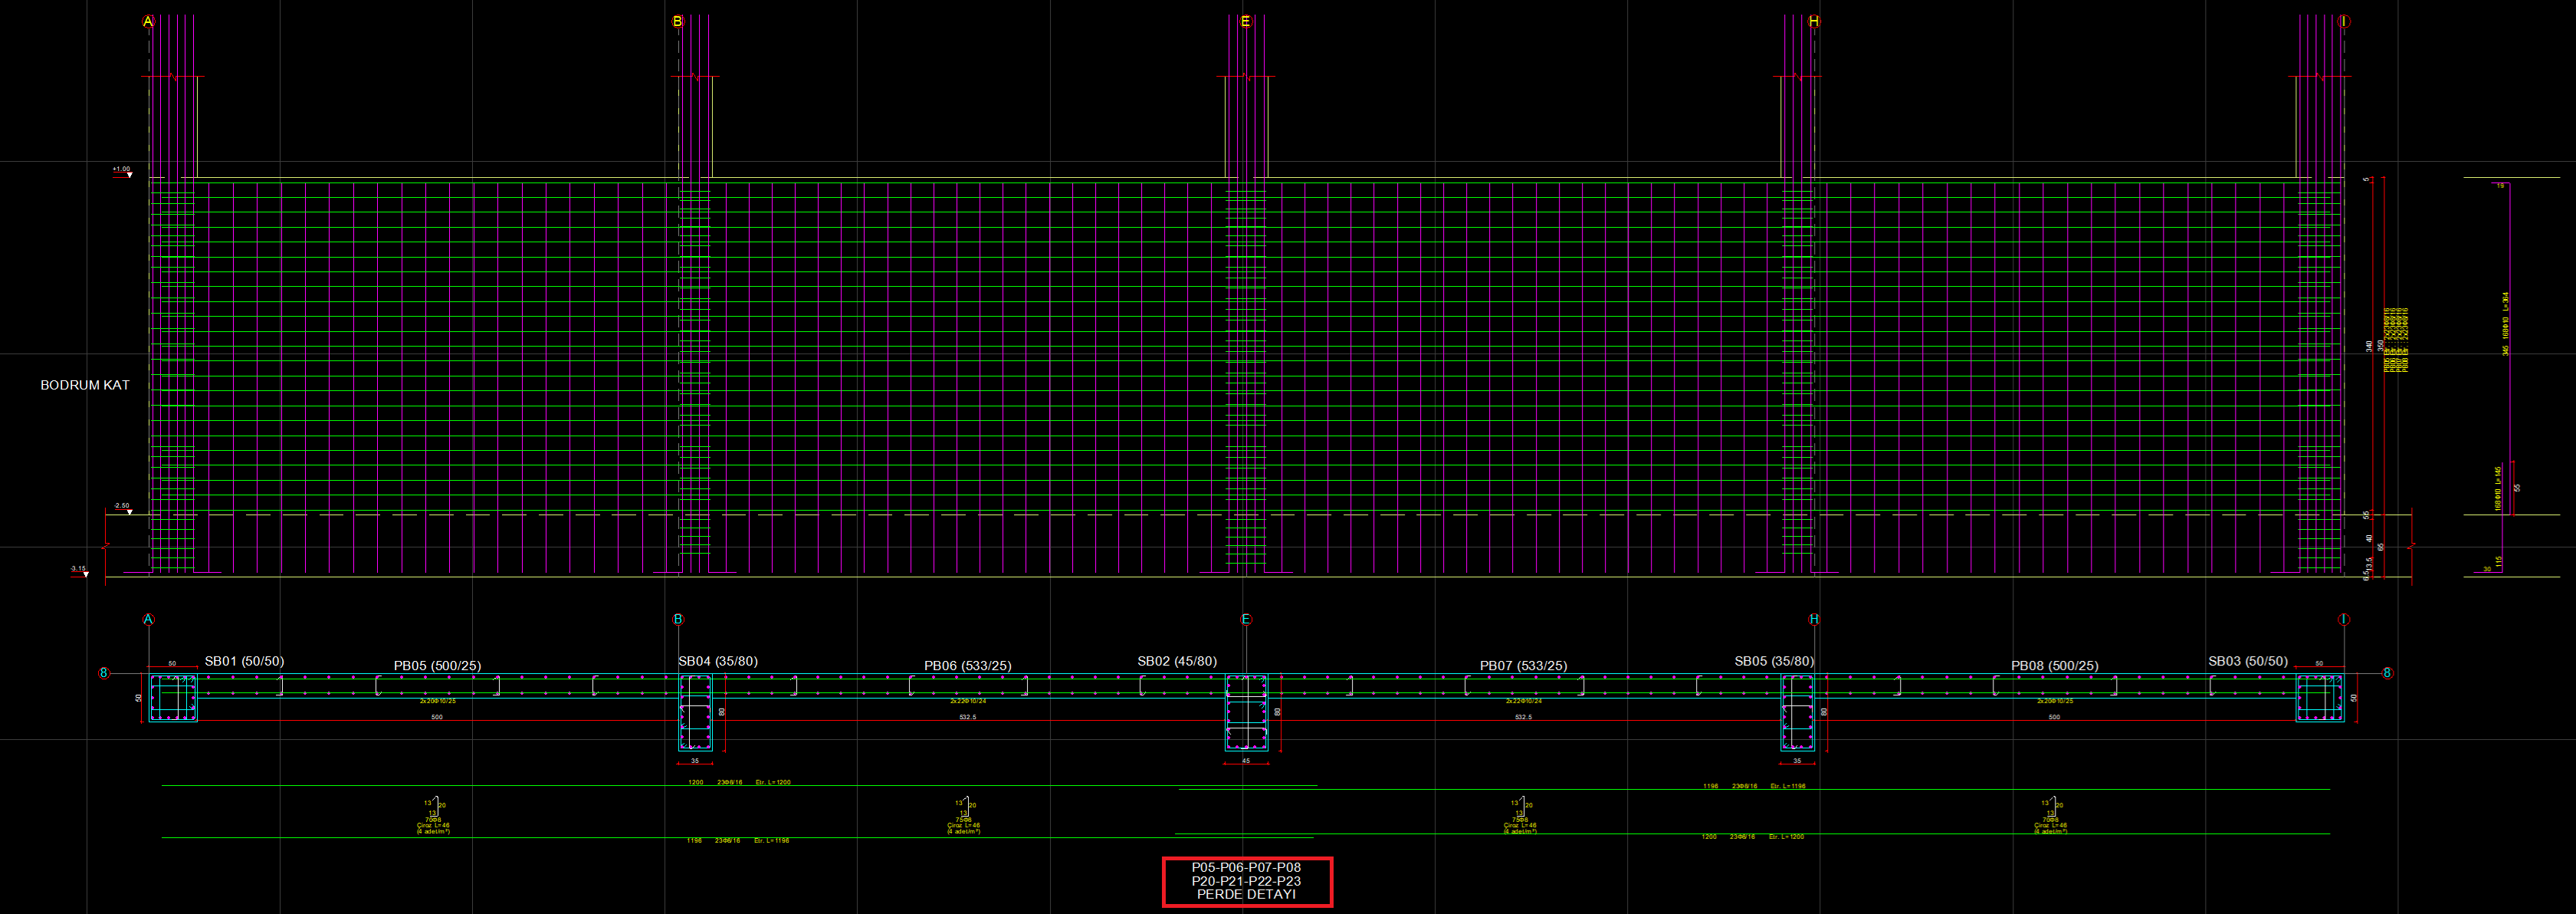This screenshot has width=2576, height=914.
Task: Click right axis bubble 8 in plan
Action: [2387, 673]
